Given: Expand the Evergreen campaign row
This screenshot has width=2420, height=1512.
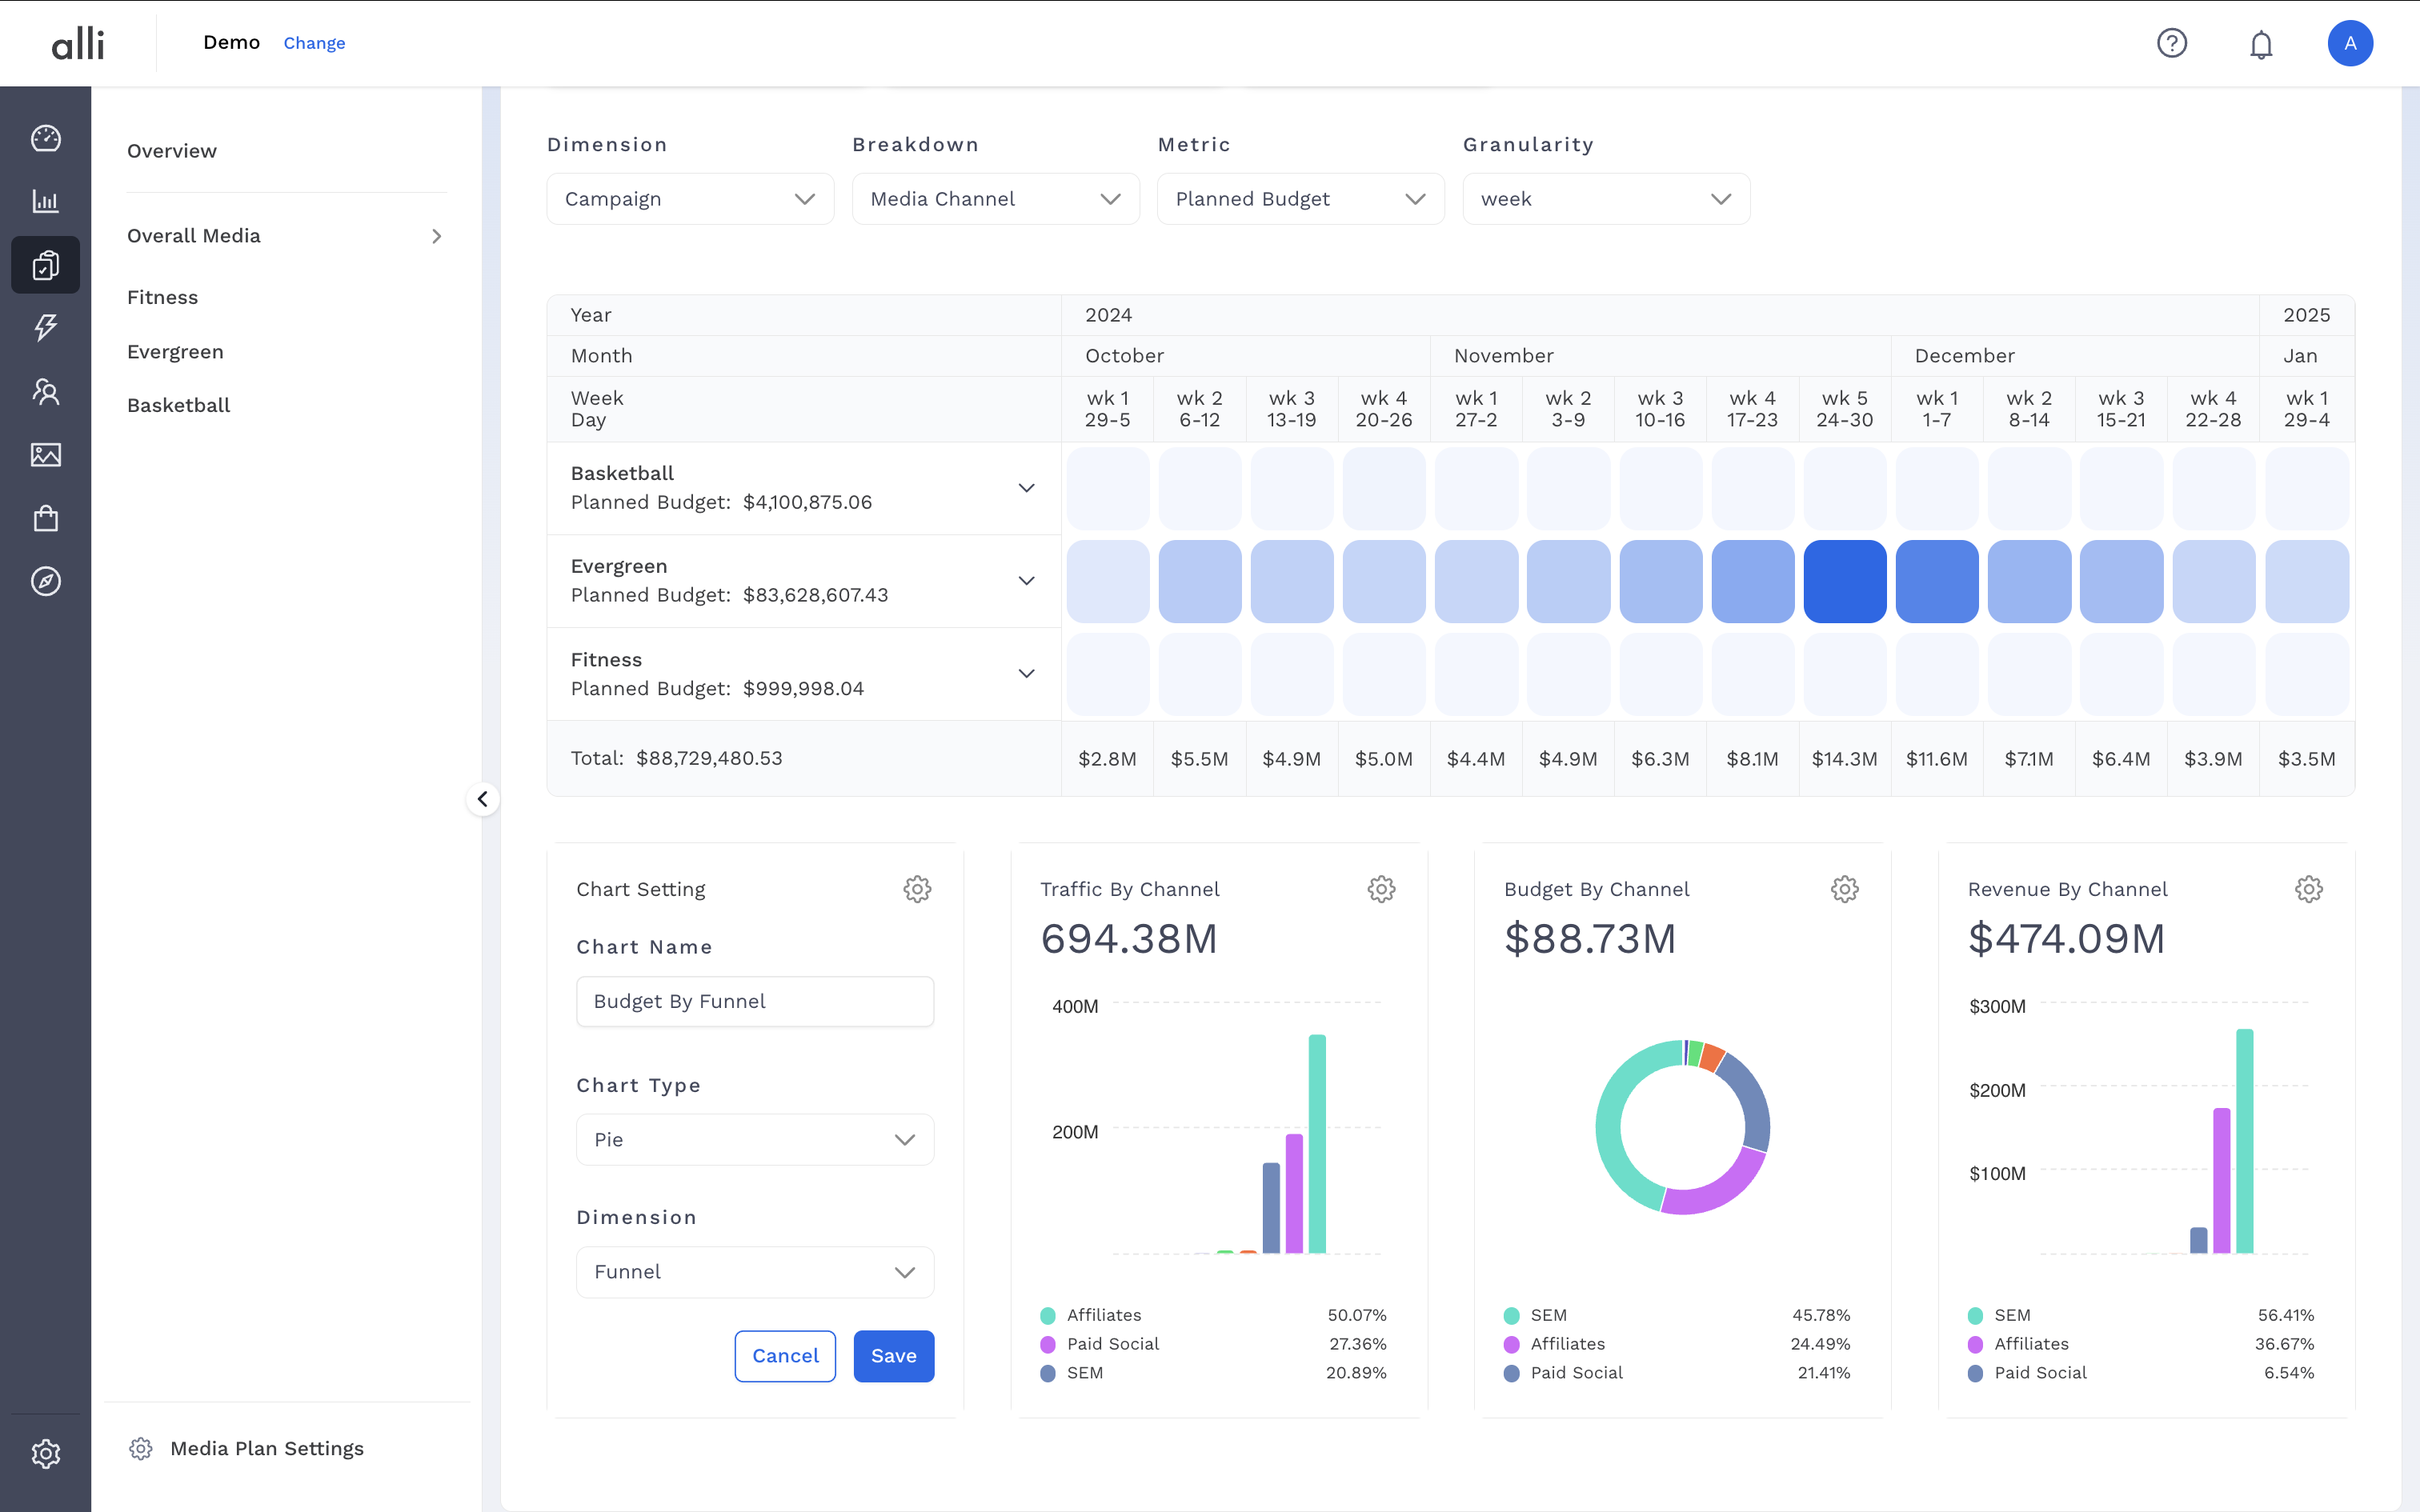Looking at the screenshot, I should (1026, 581).
